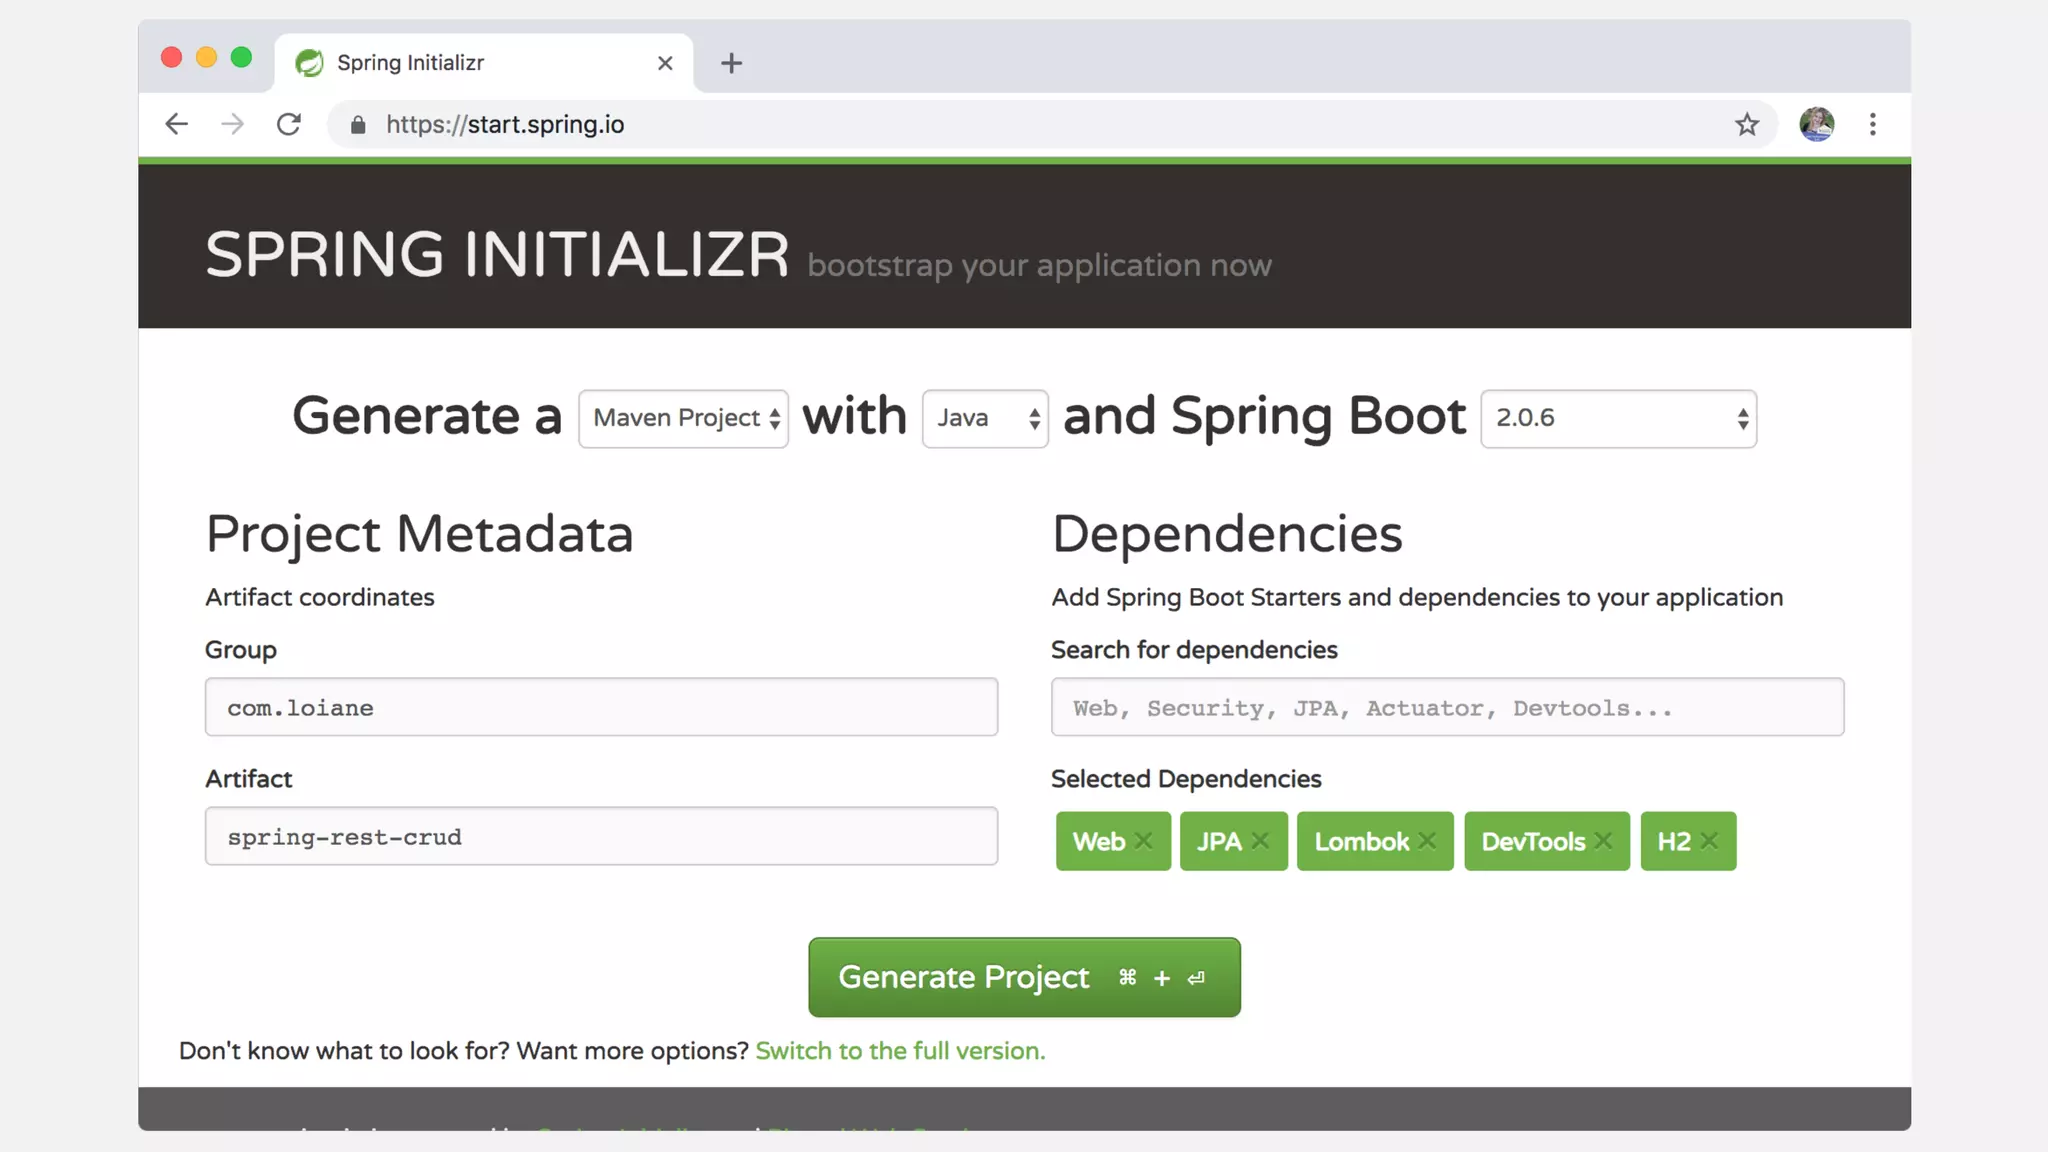The width and height of the screenshot is (2048, 1152).
Task: Follow the Switch to the full version link
Action: click(900, 1051)
